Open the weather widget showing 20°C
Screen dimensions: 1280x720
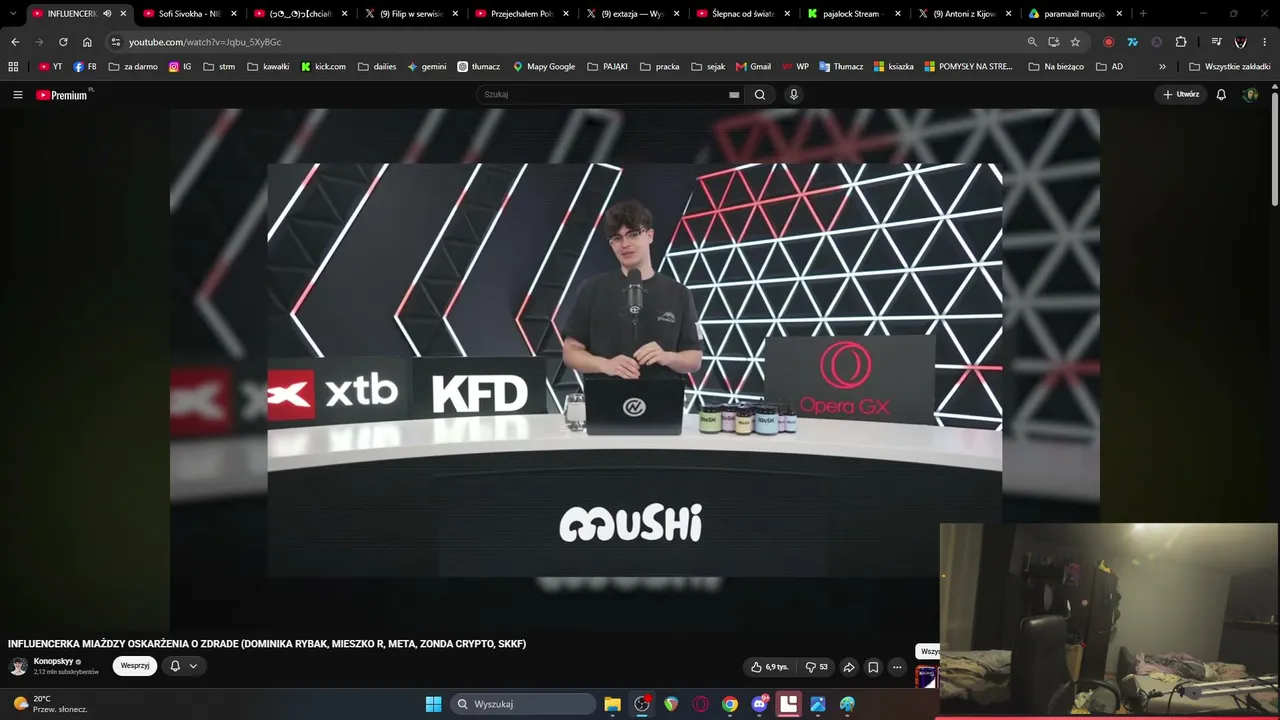[50, 704]
